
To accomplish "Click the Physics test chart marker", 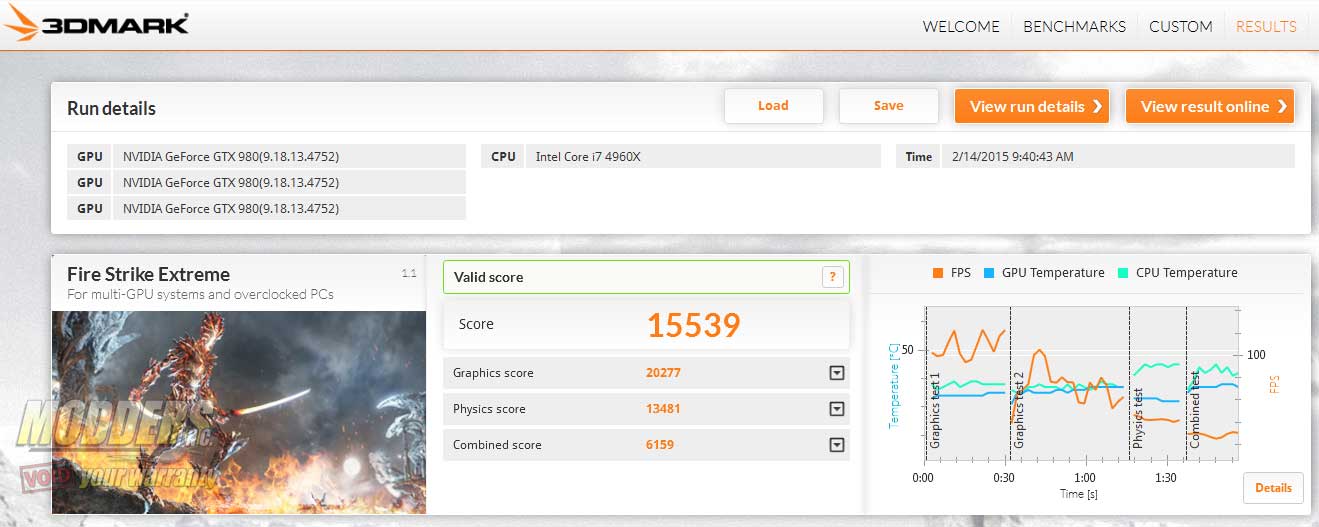I will tap(1138, 417).
